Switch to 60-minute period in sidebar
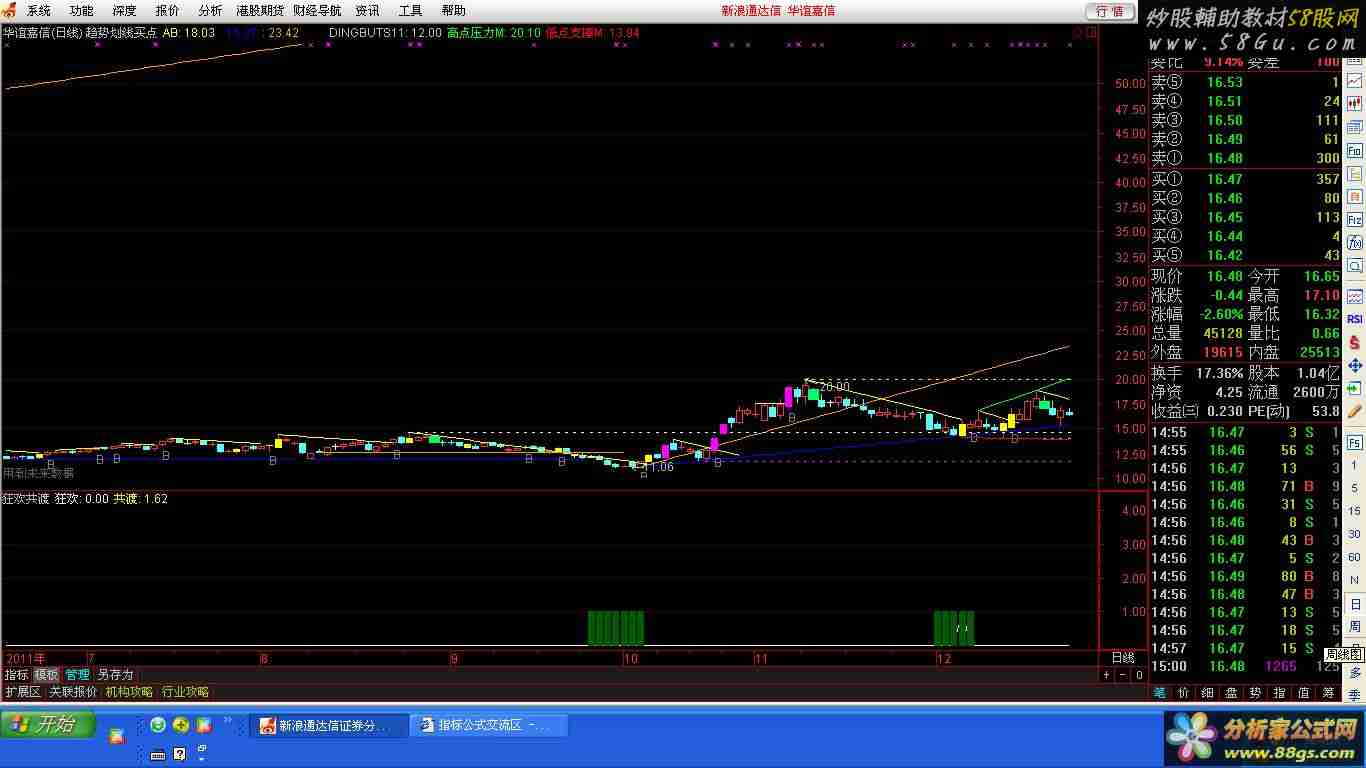 pos(1355,558)
